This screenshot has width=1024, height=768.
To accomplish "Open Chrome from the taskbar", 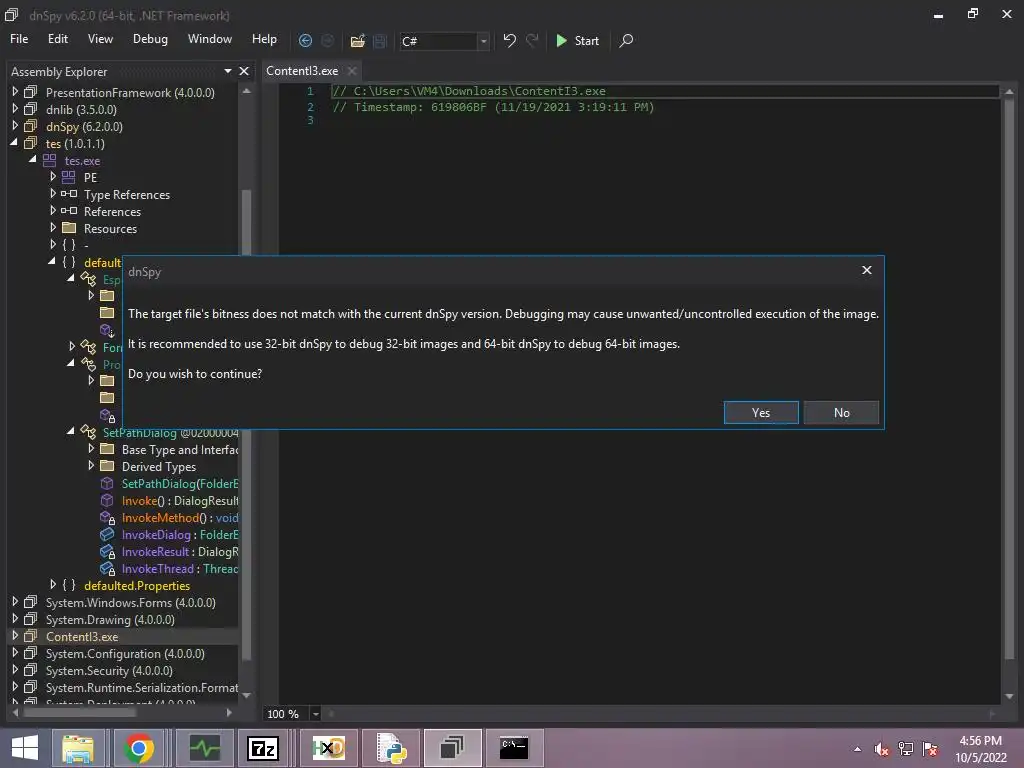I will click(139, 748).
